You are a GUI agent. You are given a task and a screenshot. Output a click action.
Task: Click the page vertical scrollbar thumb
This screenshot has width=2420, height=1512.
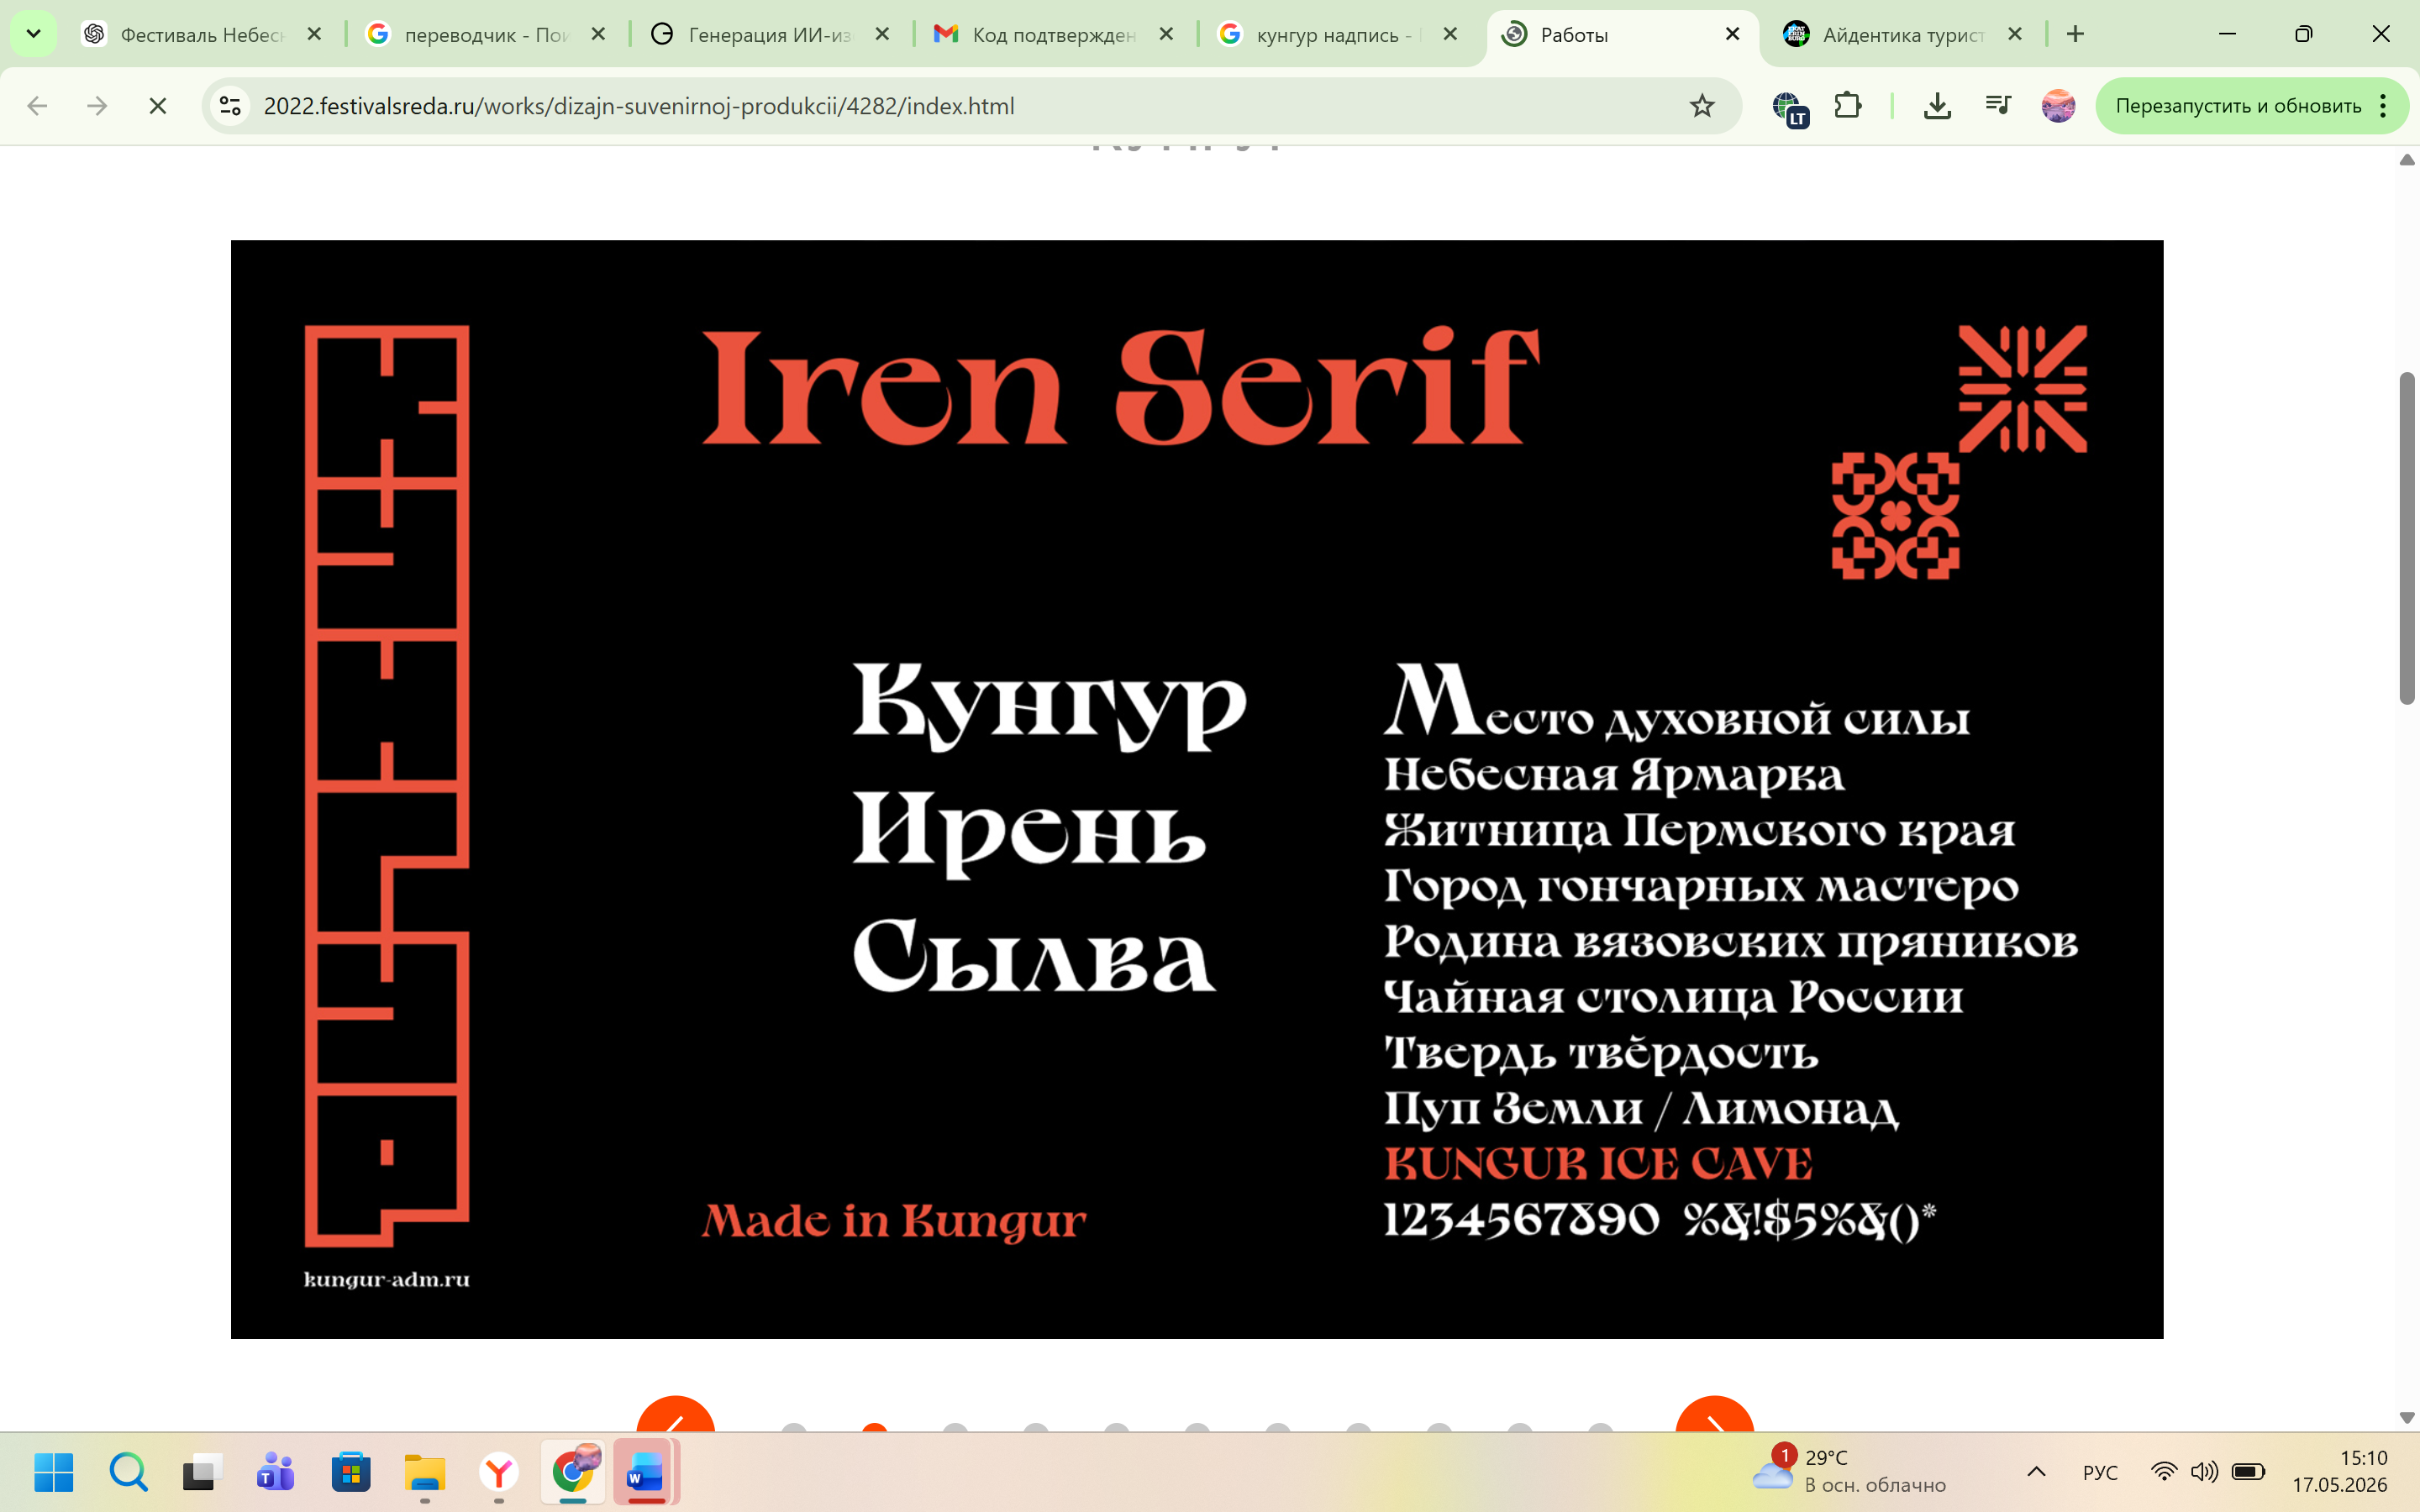[x=2407, y=538]
